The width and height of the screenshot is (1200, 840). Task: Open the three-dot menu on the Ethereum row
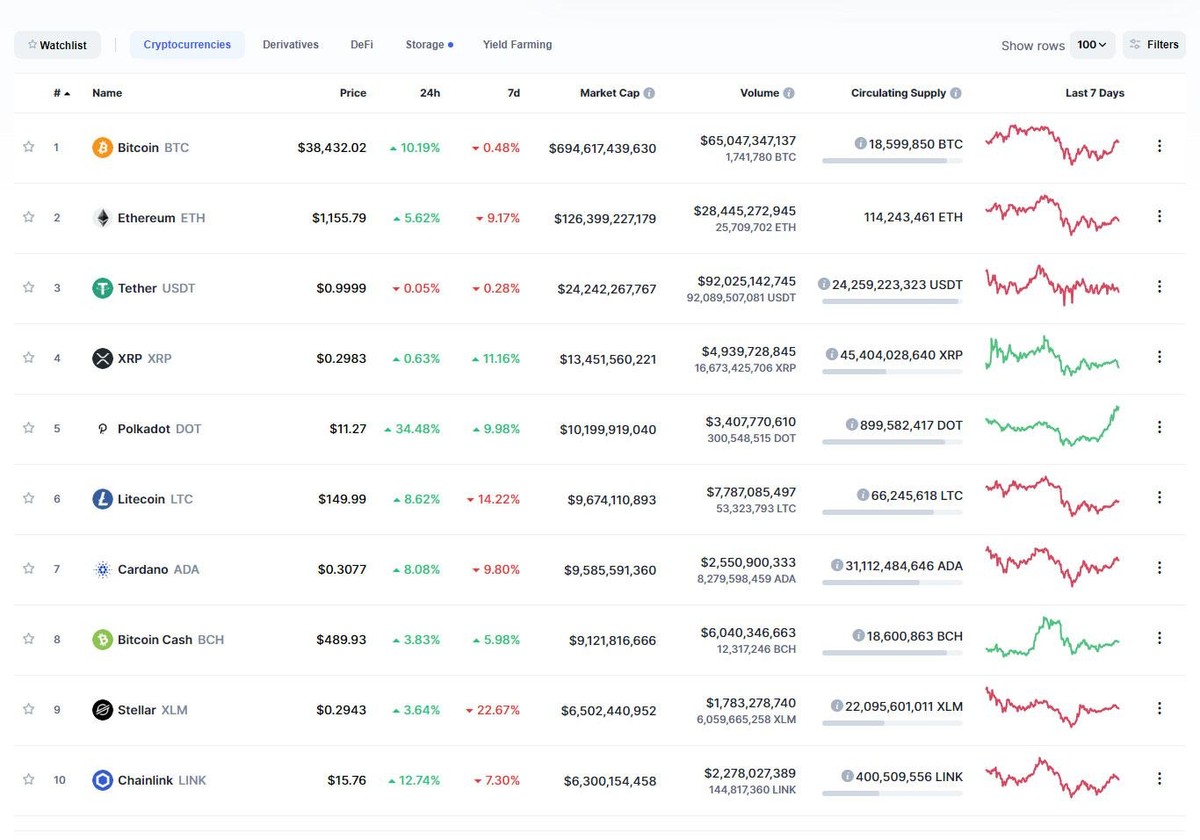tap(1159, 216)
